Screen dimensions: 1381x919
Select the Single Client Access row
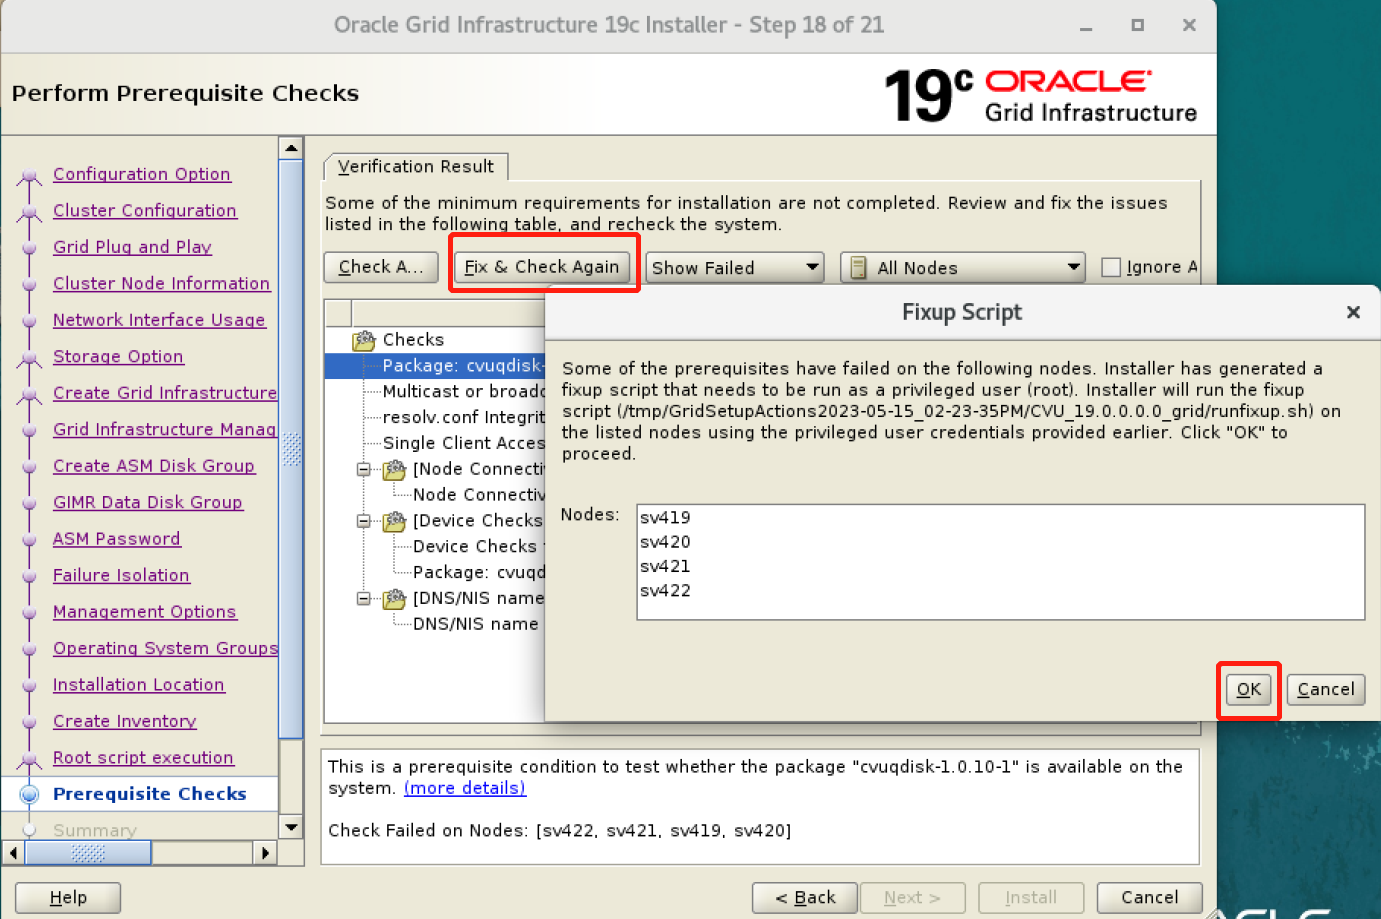click(x=463, y=443)
